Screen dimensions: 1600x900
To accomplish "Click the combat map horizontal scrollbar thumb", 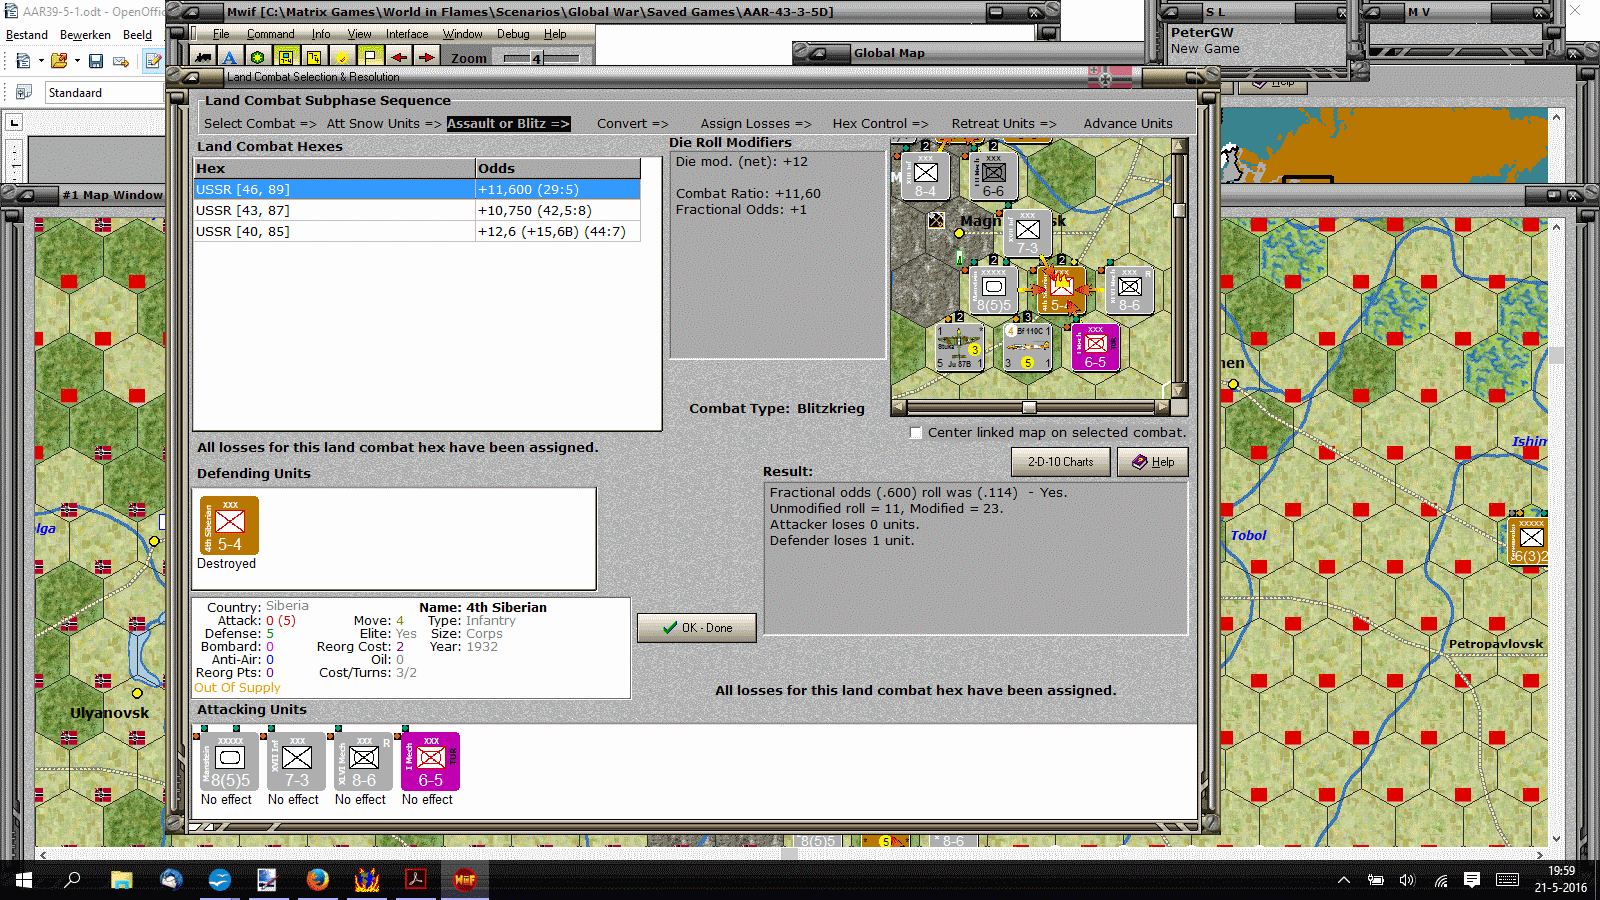I will 1029,408.
